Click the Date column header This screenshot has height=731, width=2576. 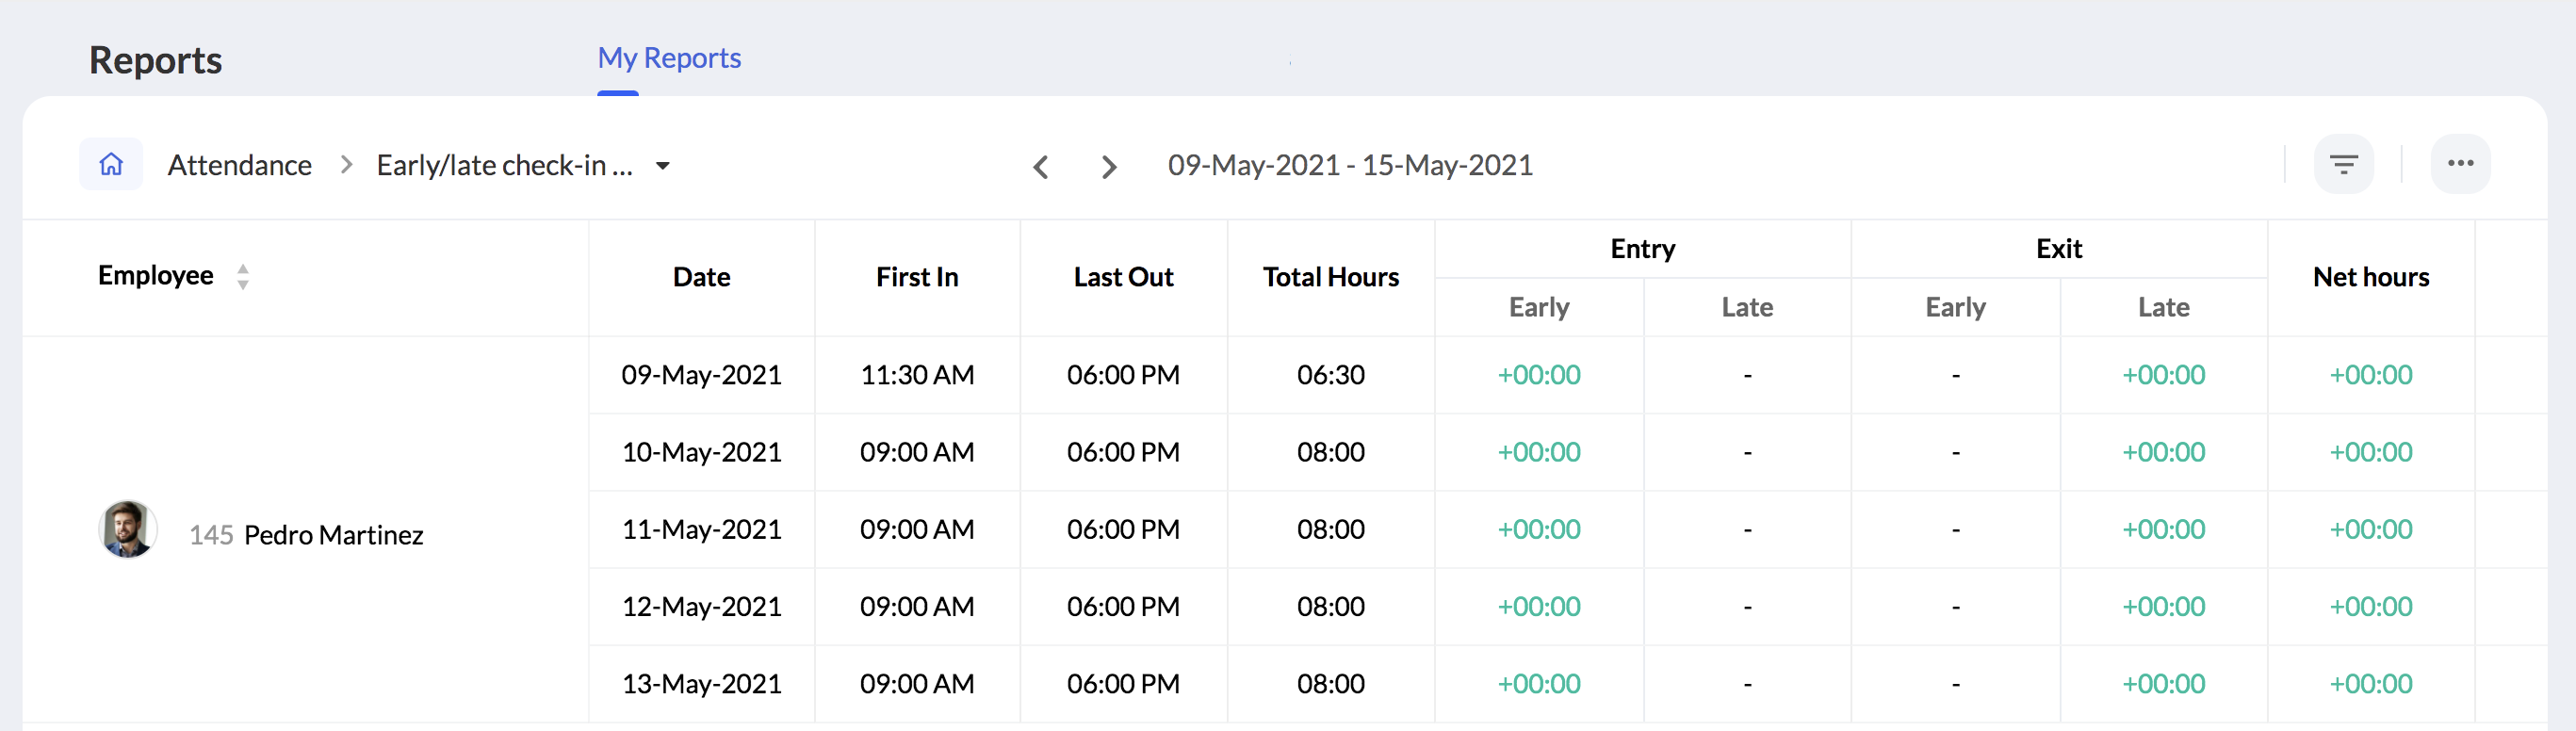pyautogui.click(x=701, y=277)
